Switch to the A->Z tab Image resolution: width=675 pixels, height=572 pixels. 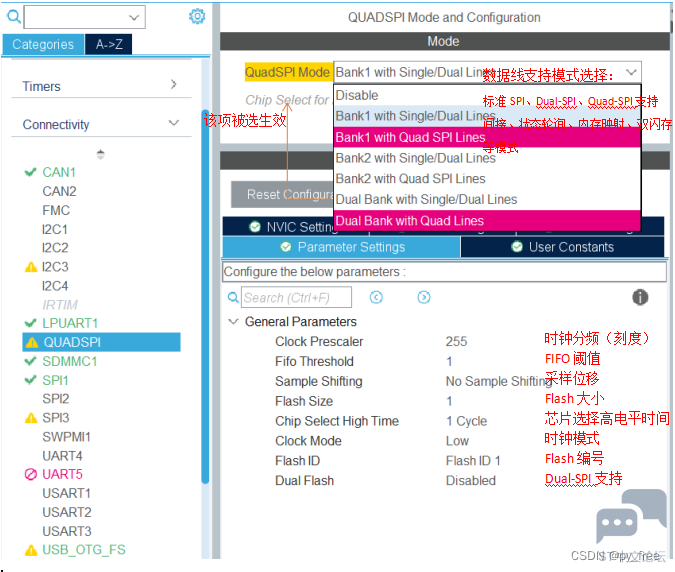[110, 44]
